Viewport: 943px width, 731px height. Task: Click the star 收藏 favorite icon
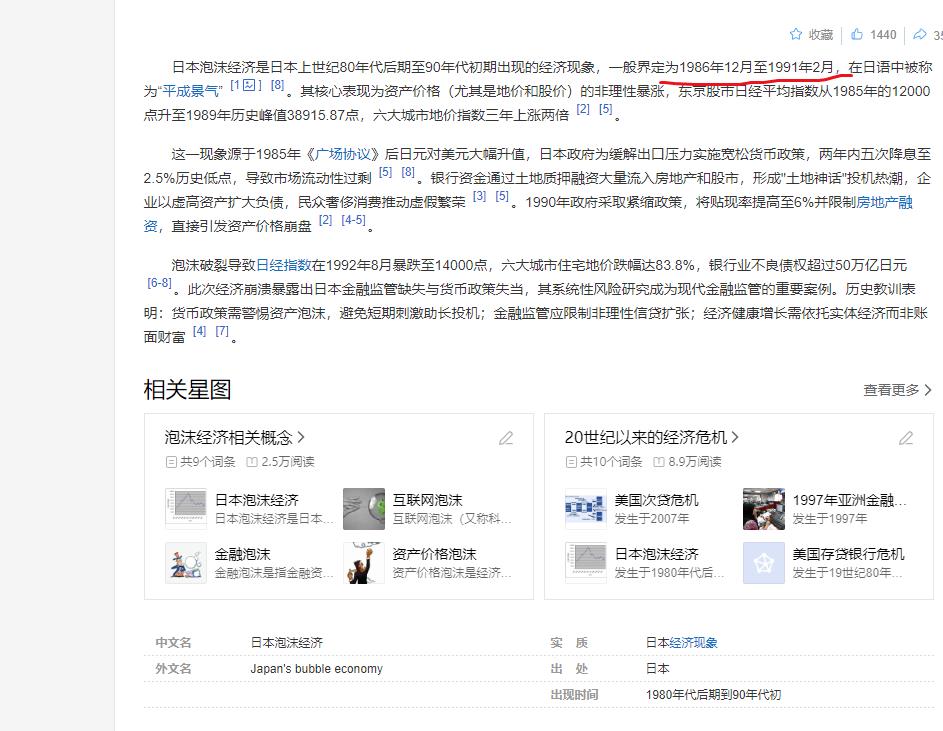(796, 34)
